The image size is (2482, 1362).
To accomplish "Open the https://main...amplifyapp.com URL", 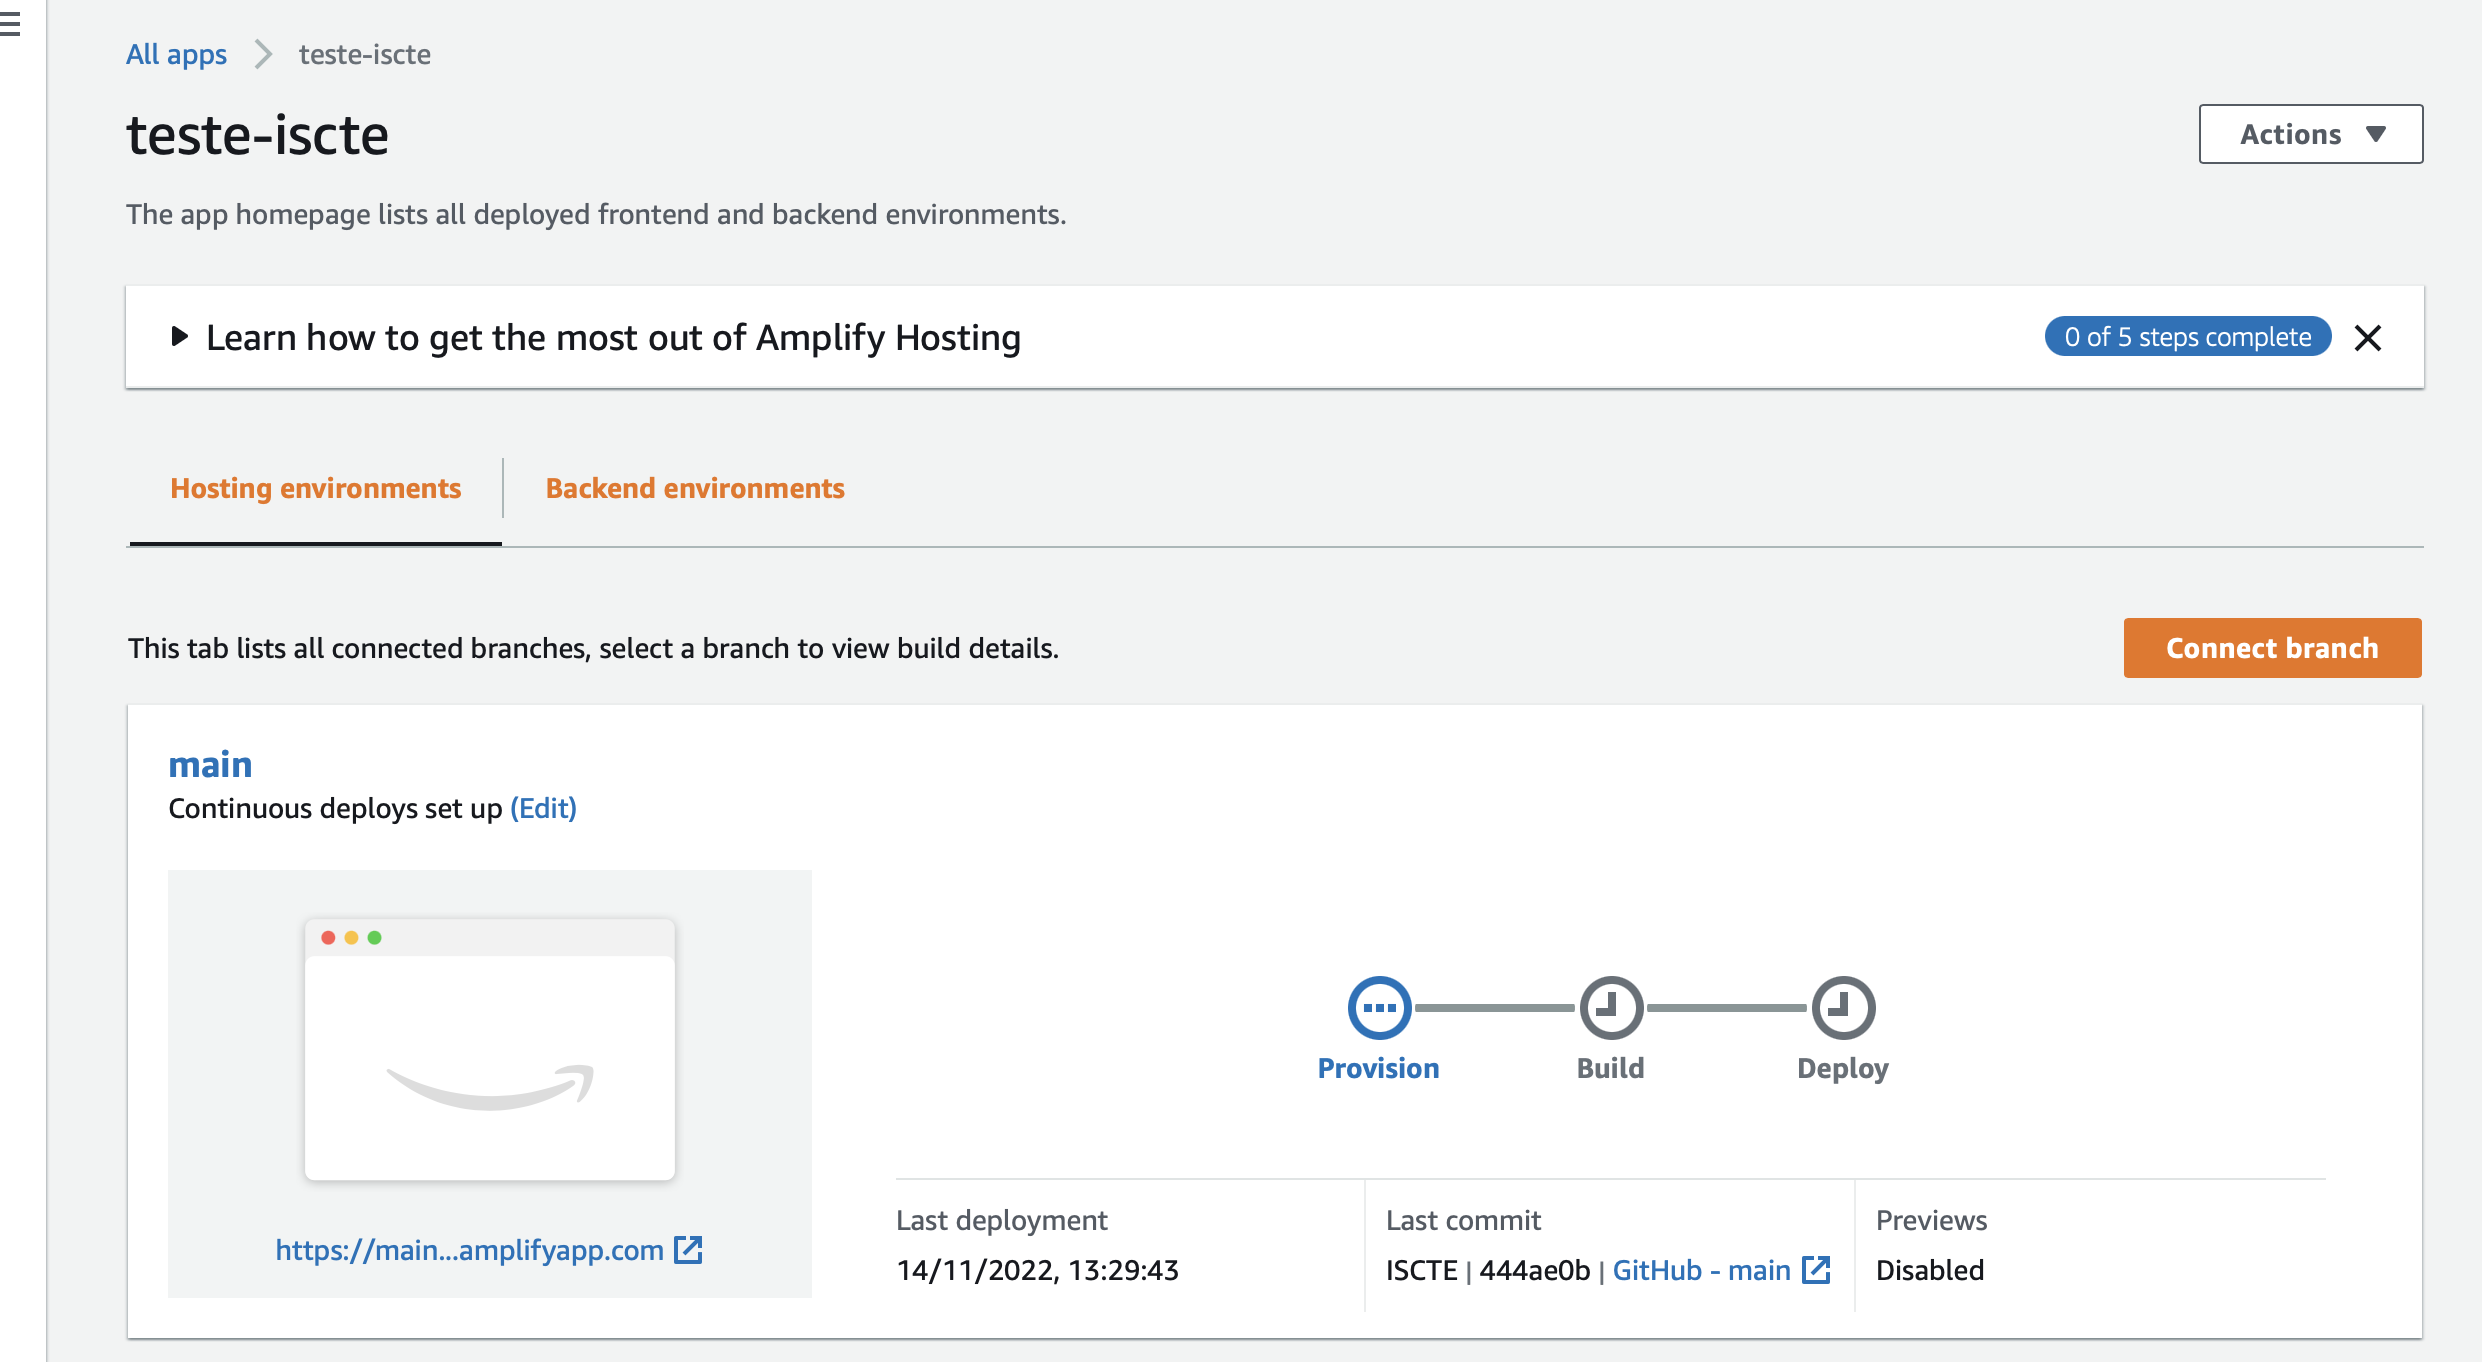I will [469, 1250].
